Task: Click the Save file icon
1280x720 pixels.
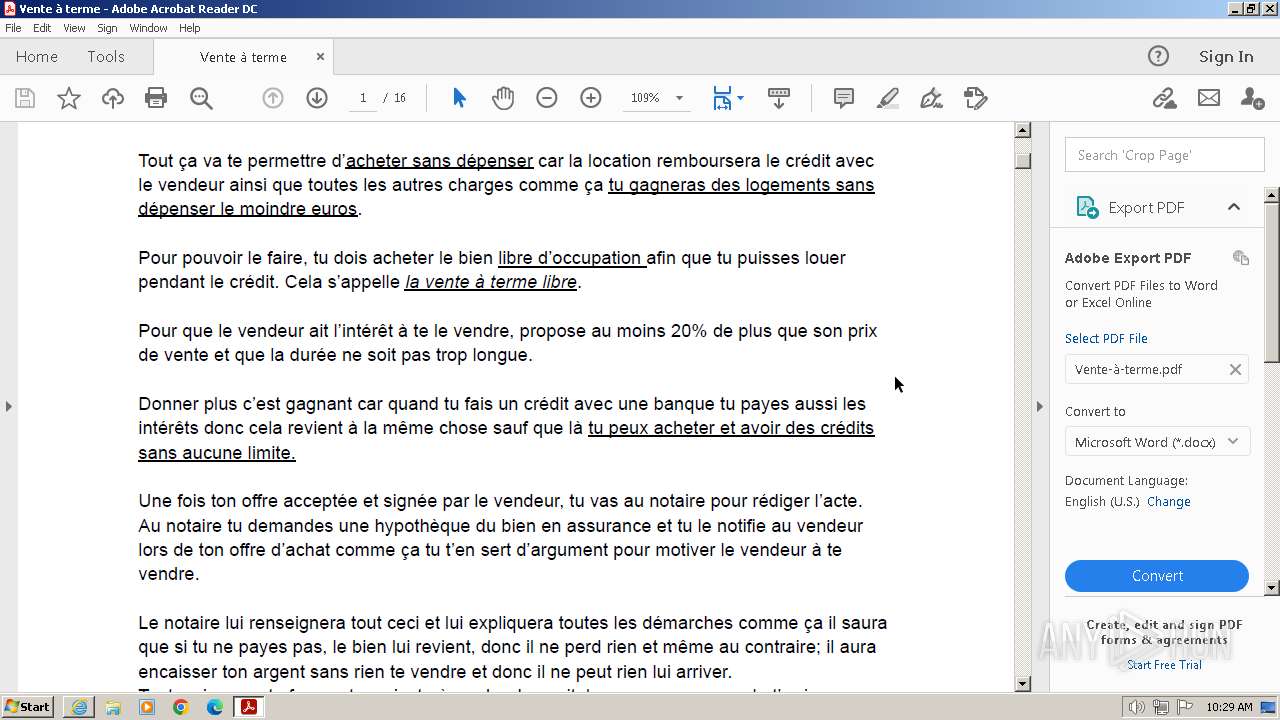Action: click(x=25, y=98)
